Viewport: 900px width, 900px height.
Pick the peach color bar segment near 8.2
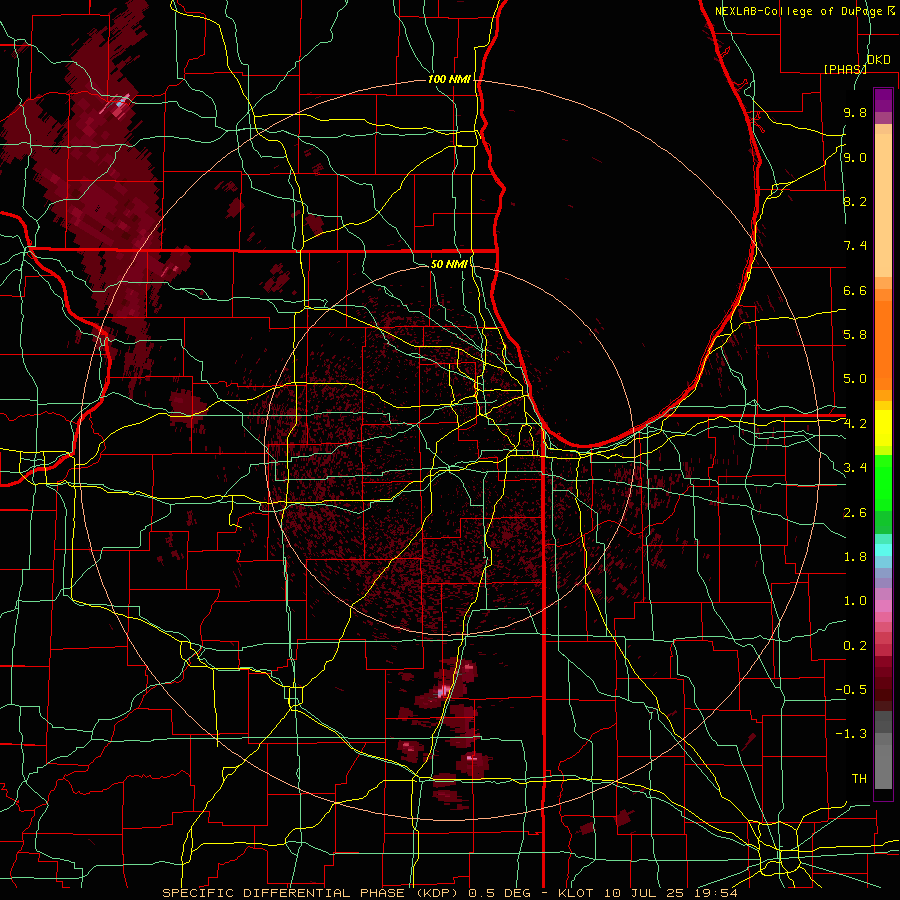click(x=883, y=205)
